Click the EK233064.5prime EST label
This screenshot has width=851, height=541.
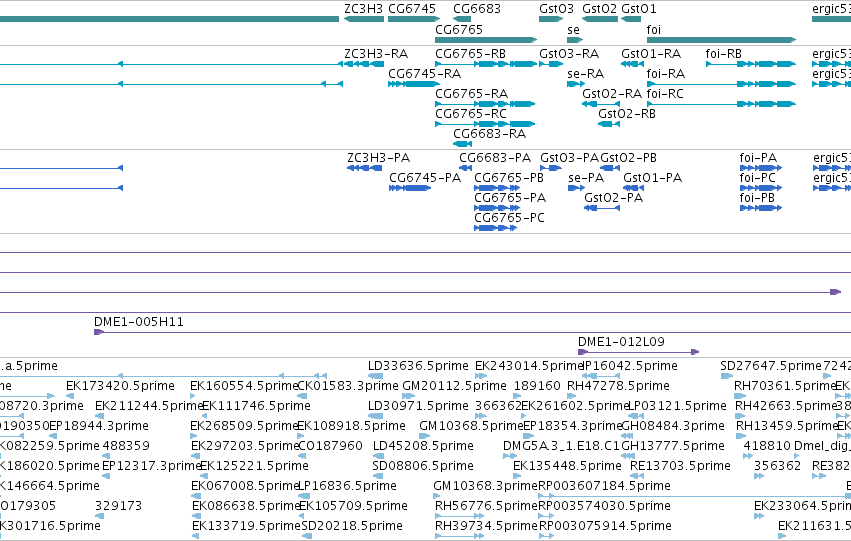coord(802,506)
